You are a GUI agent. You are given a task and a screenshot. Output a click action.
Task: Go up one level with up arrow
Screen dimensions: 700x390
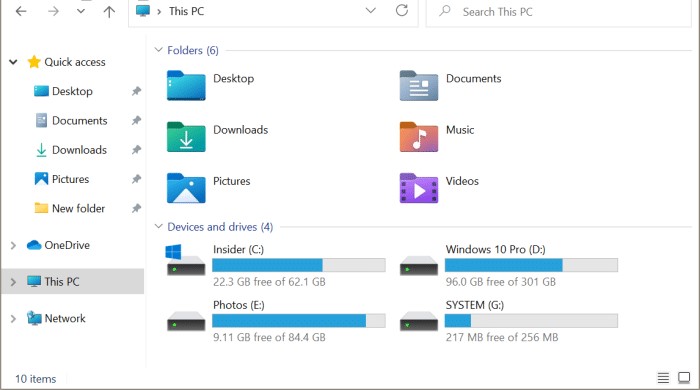click(x=109, y=11)
